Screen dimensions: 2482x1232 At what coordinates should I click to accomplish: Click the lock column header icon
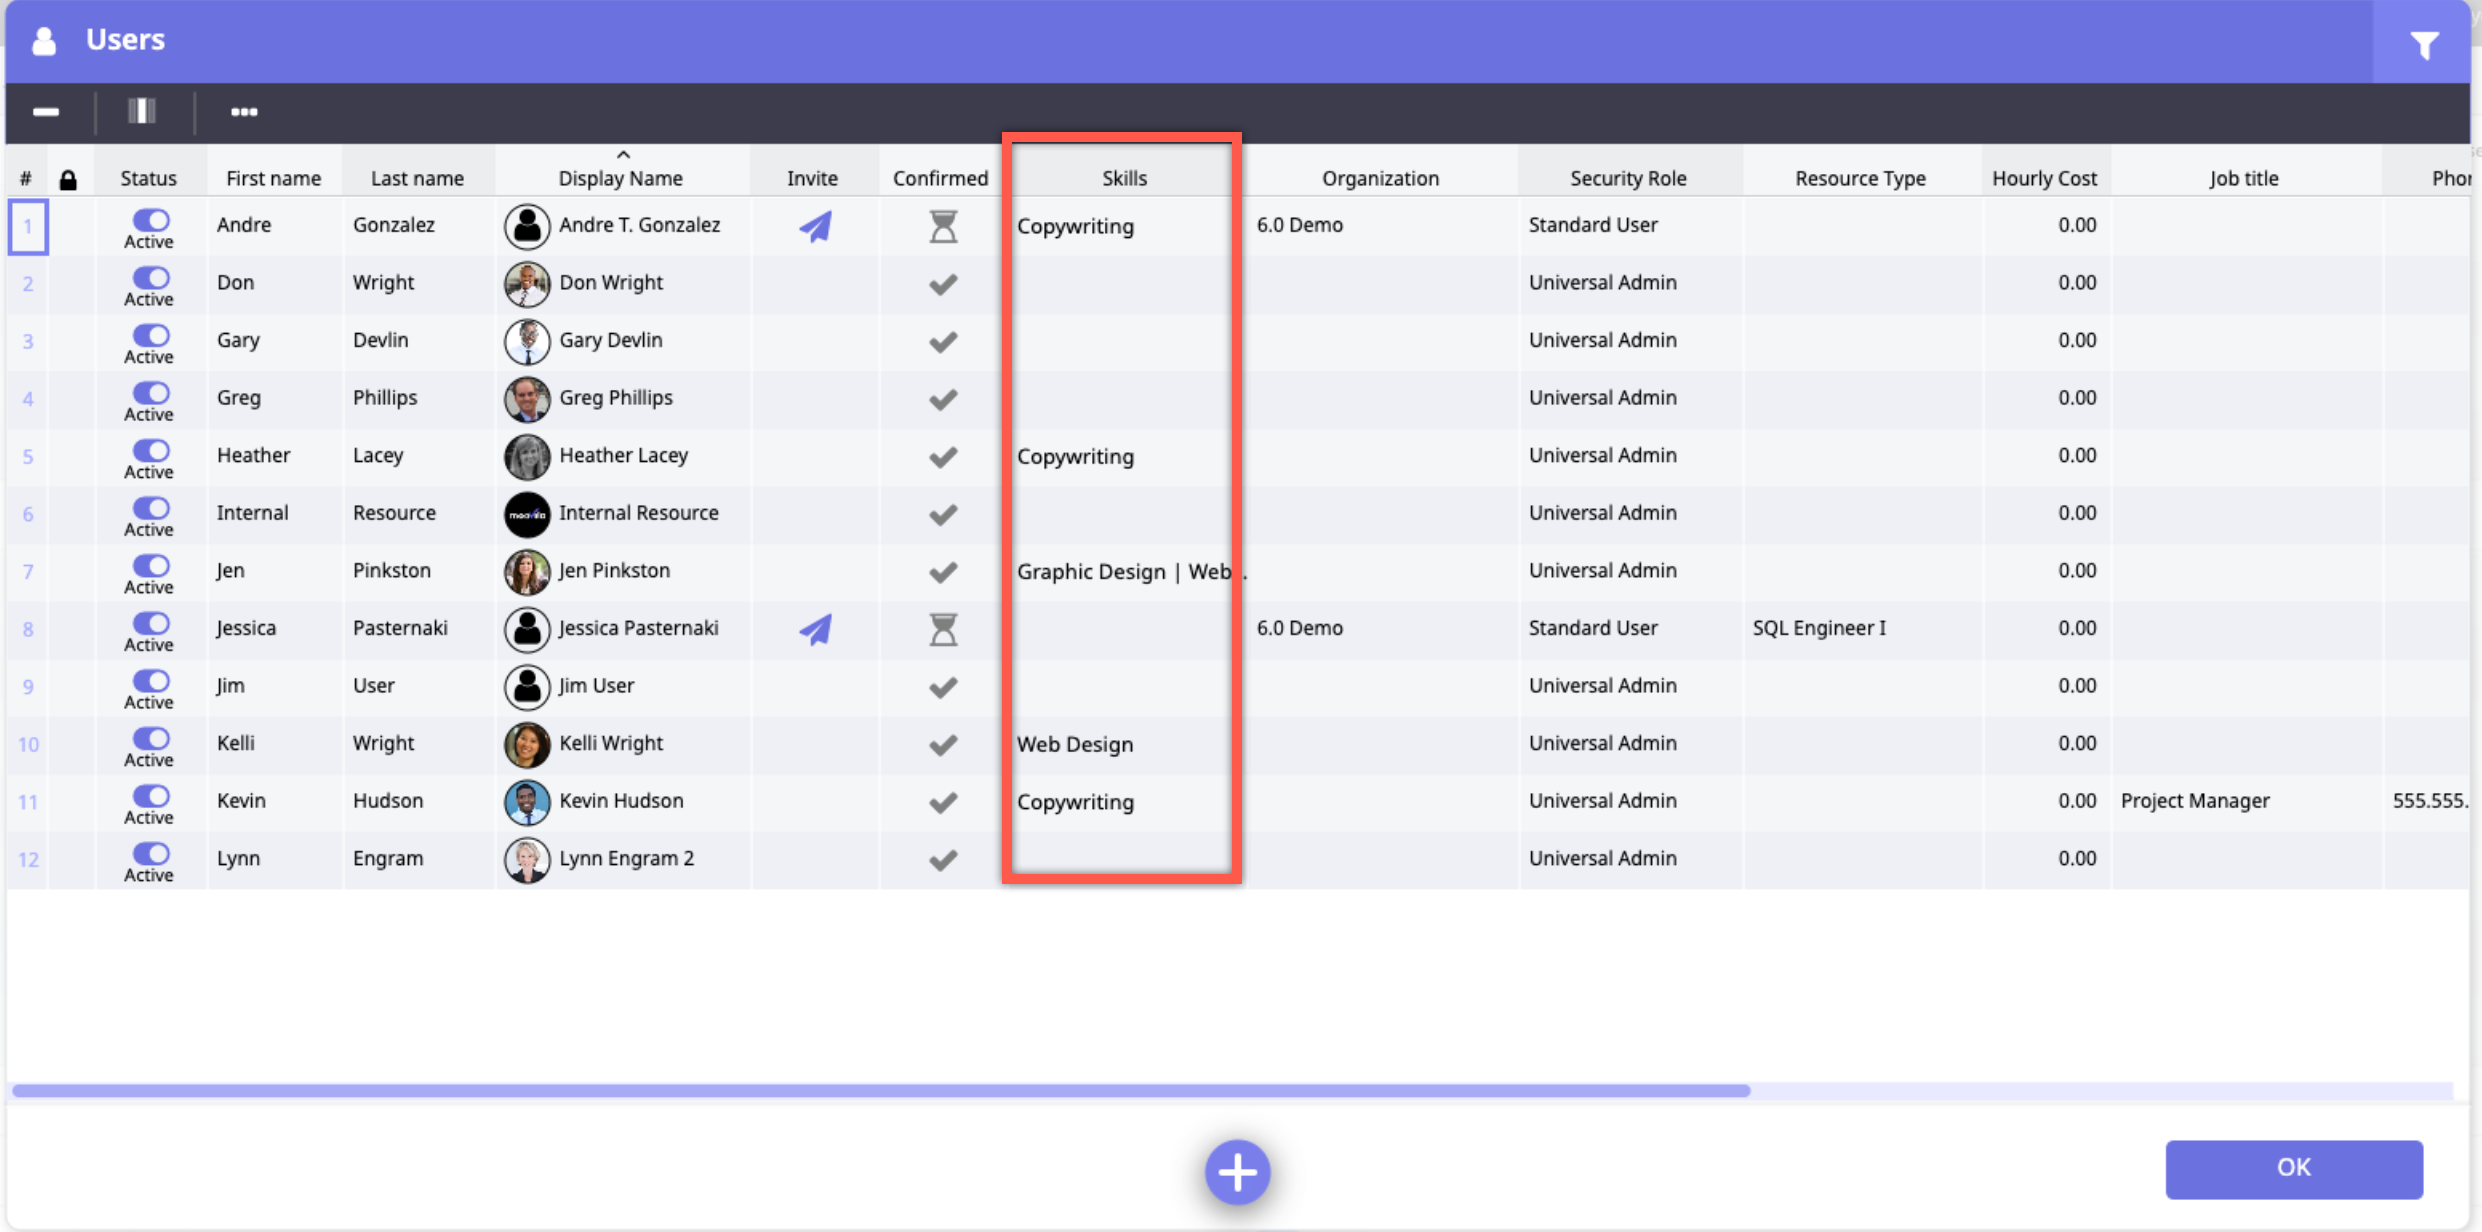68,180
